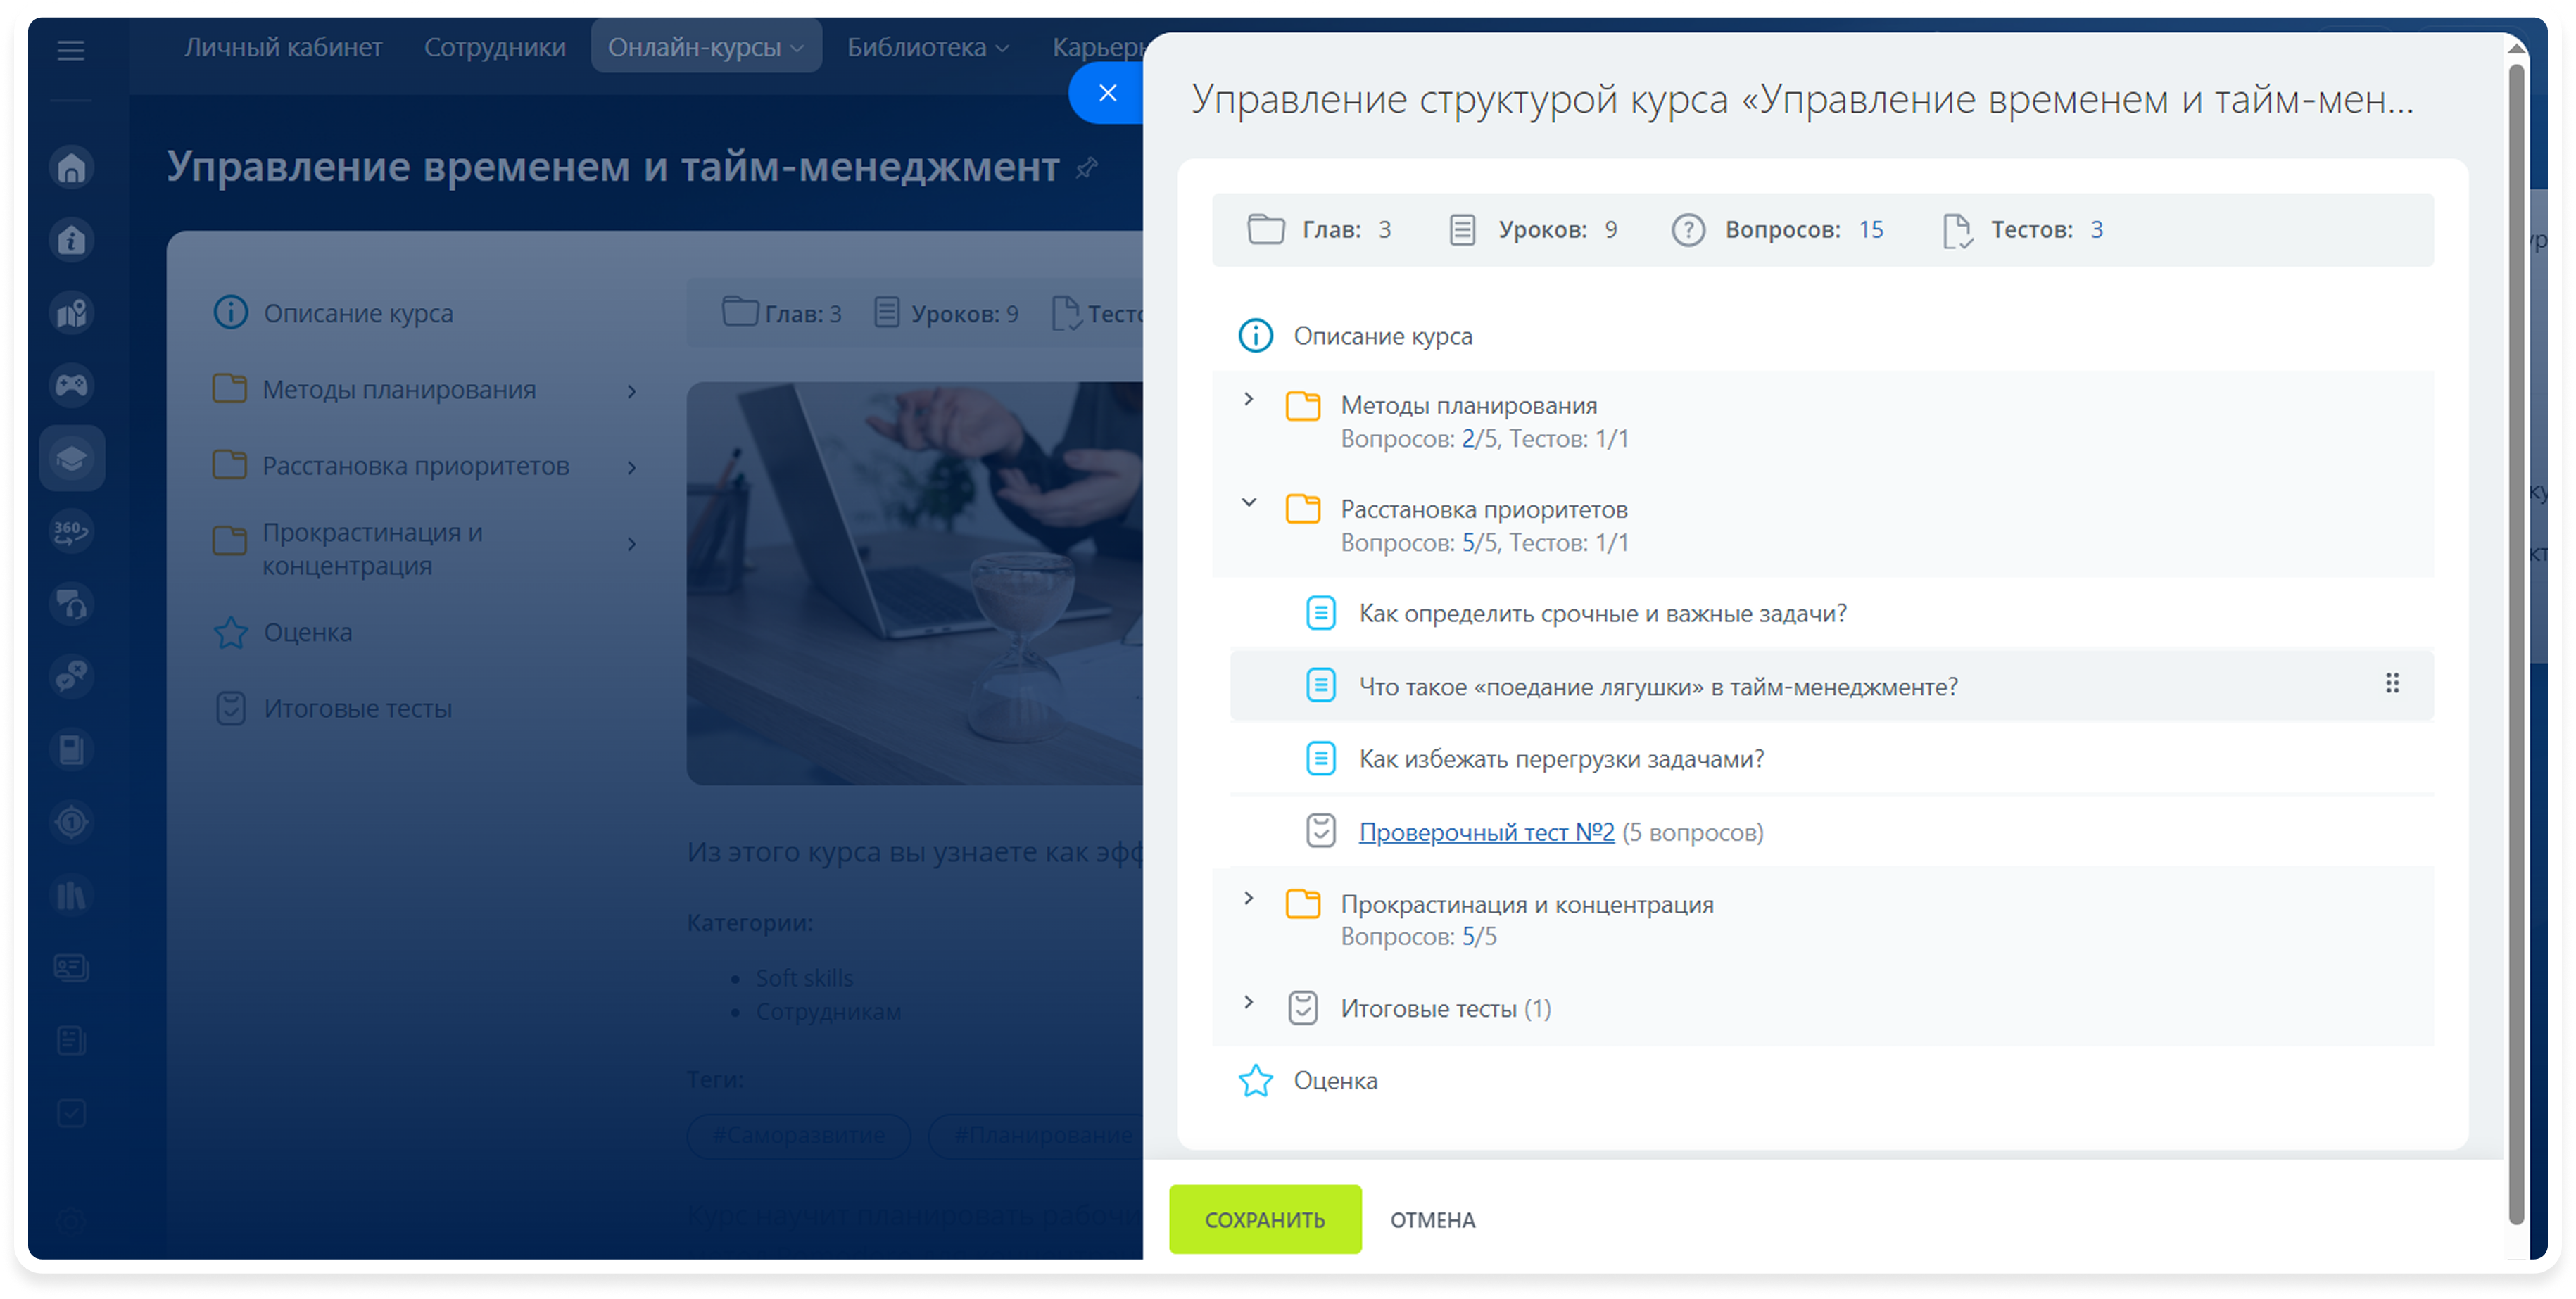Expand the Прокрастинация и концентрация chapter
2576x1299 pixels.
(x=1248, y=898)
